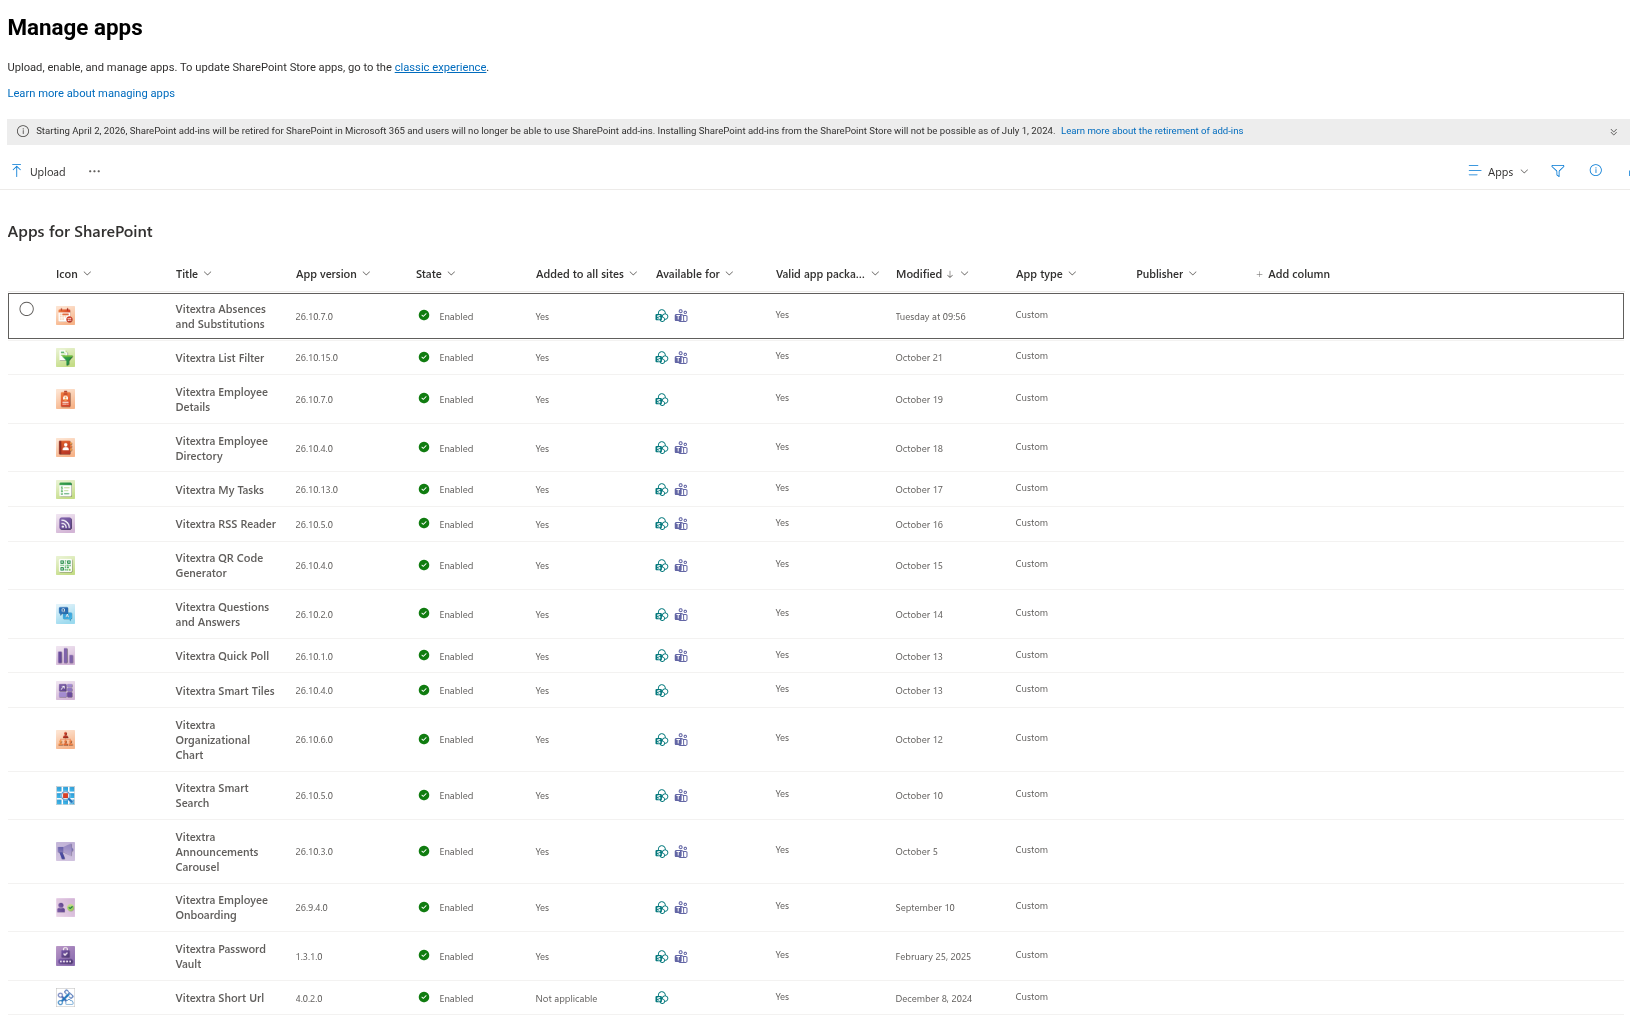This screenshot has width=1630, height=1020.
Task: Click the Upload button
Action: pos(38,171)
